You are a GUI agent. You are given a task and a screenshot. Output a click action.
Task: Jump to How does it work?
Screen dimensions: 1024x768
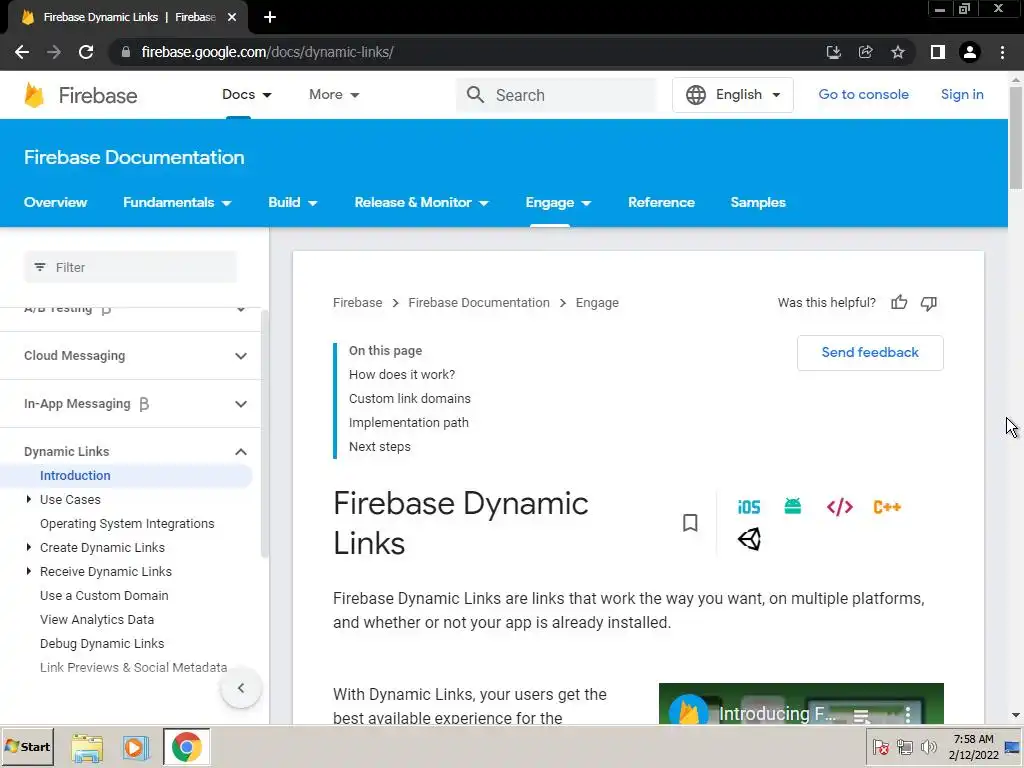click(x=402, y=374)
